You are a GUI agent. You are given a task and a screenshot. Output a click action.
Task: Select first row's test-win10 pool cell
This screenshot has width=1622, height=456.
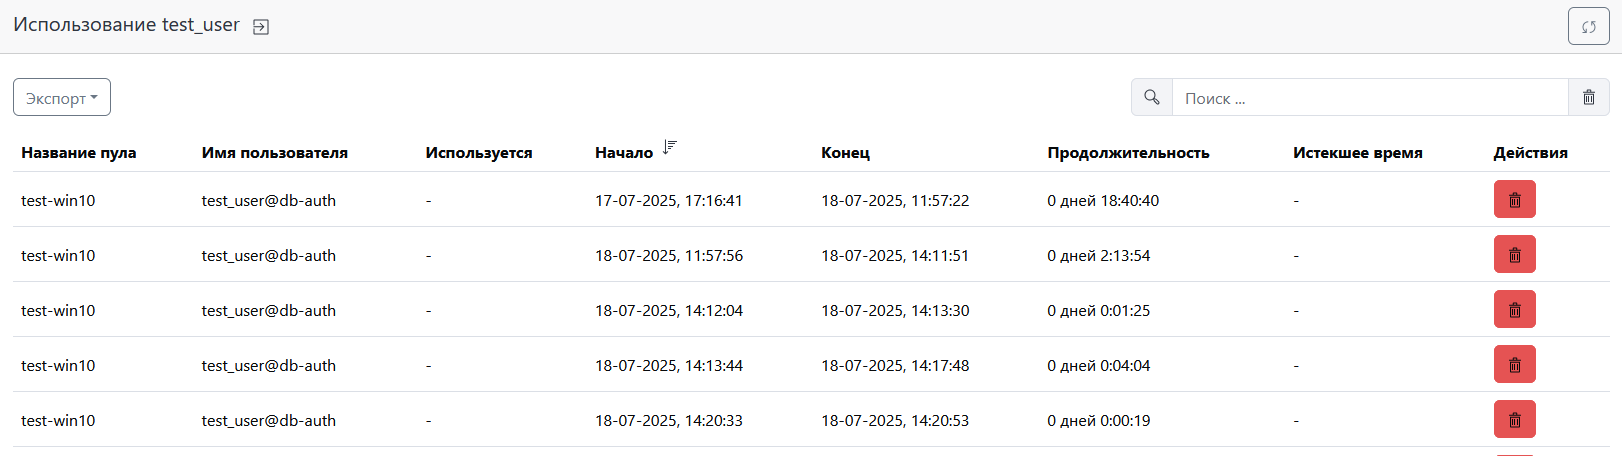(58, 200)
